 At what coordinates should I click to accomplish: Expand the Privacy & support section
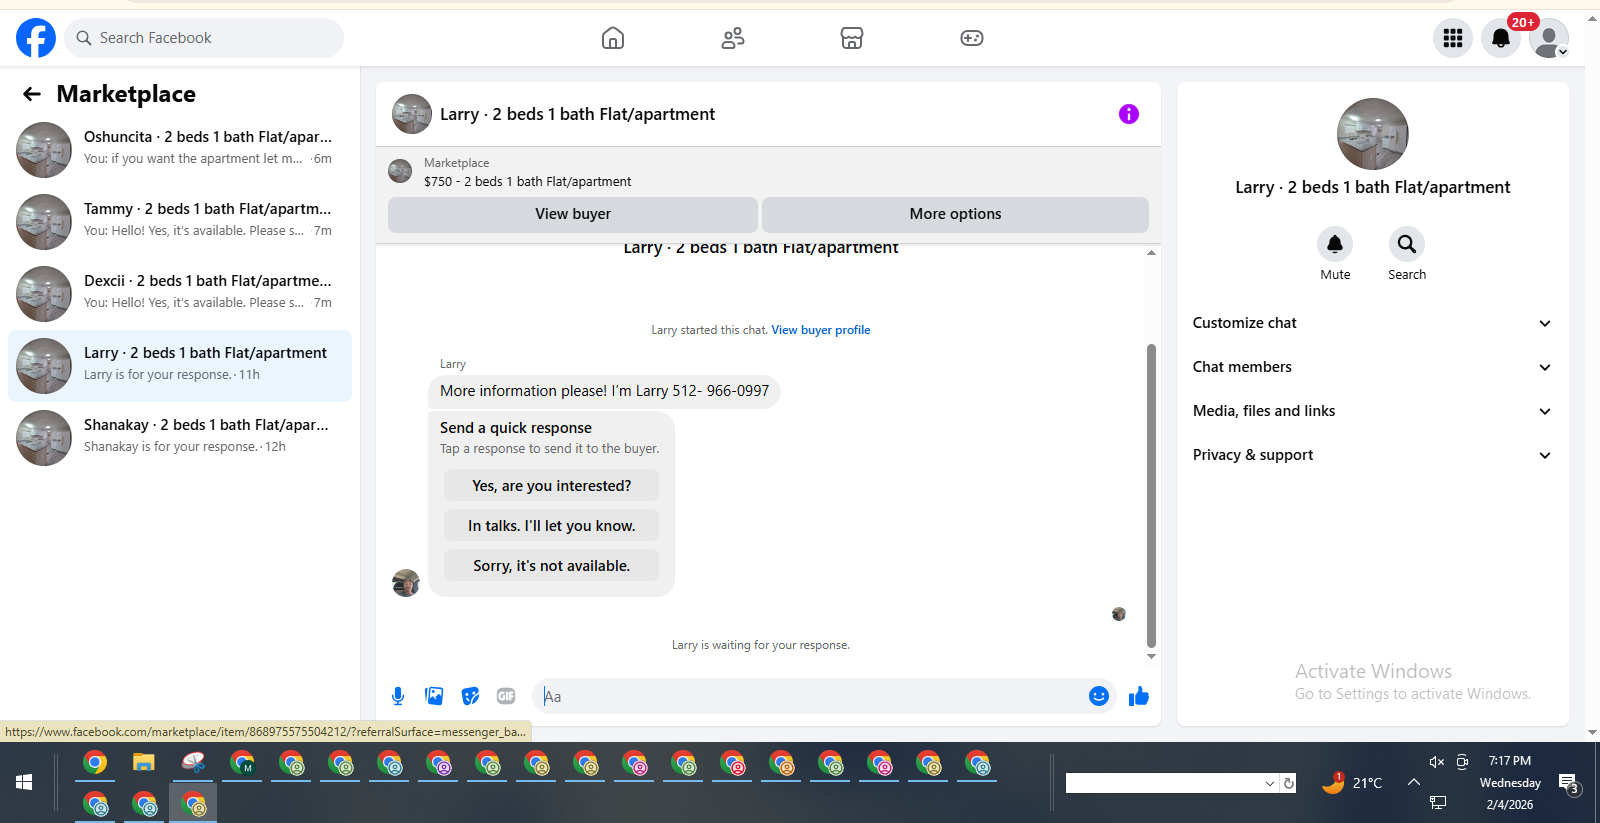point(1372,455)
